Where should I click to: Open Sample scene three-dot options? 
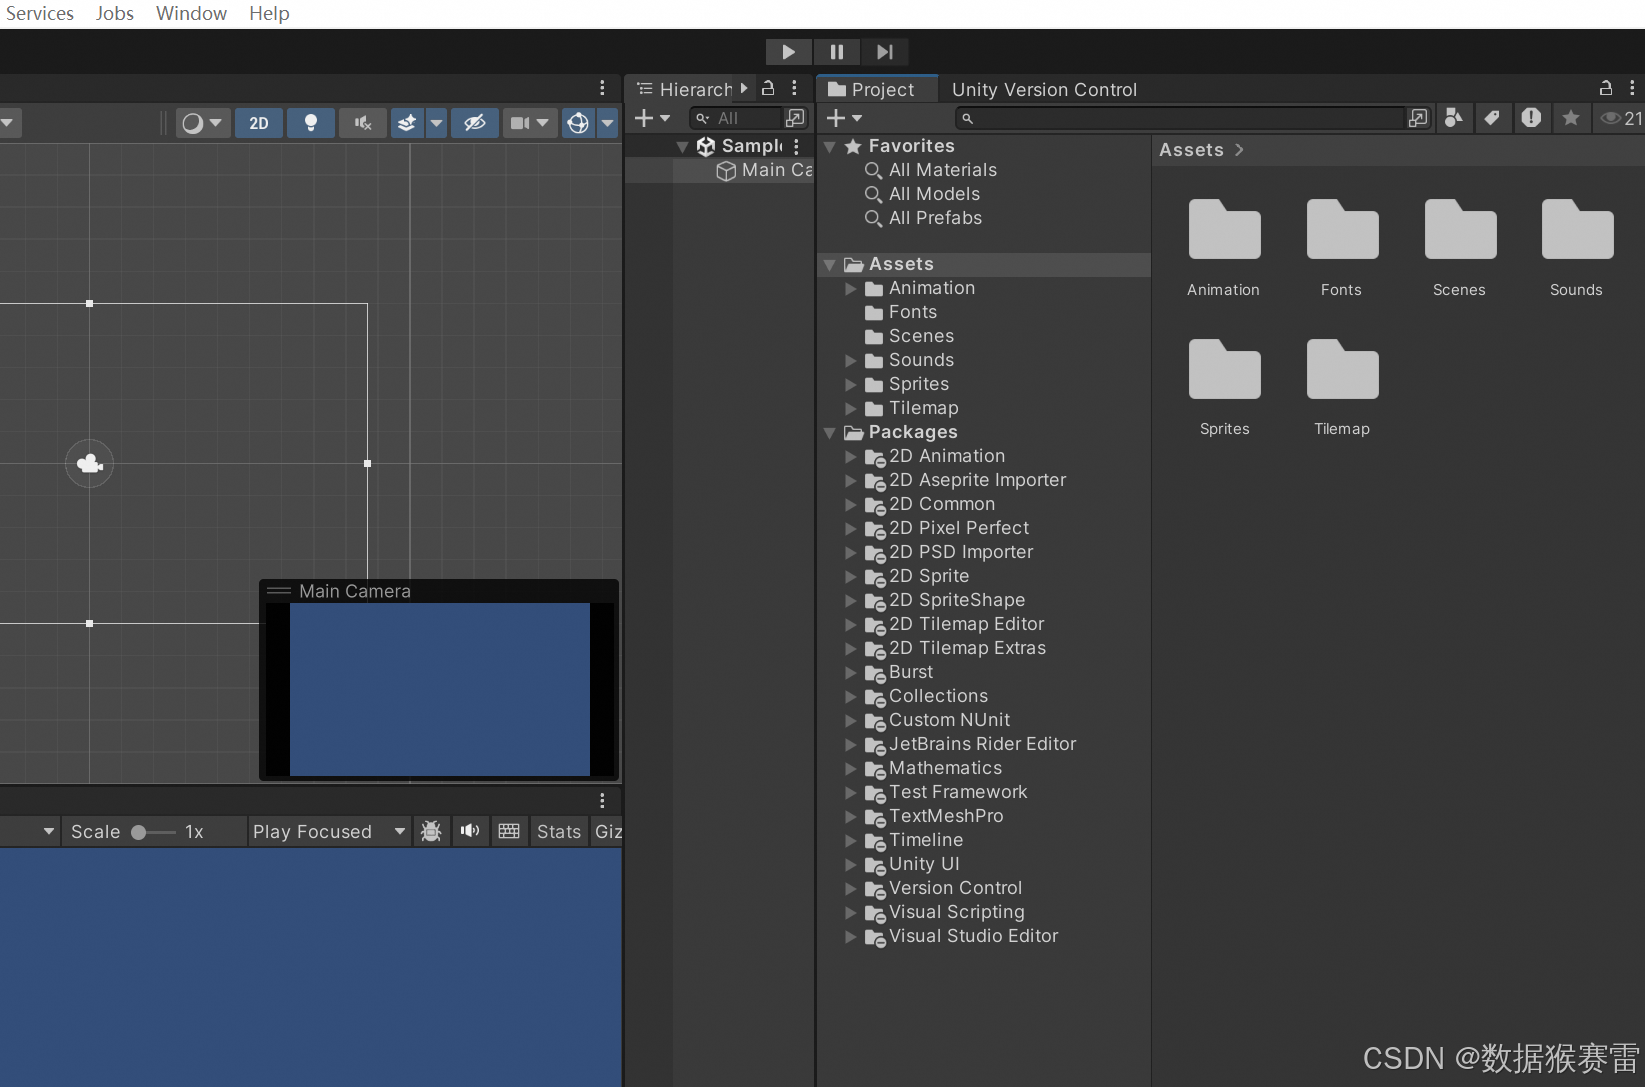point(796,146)
